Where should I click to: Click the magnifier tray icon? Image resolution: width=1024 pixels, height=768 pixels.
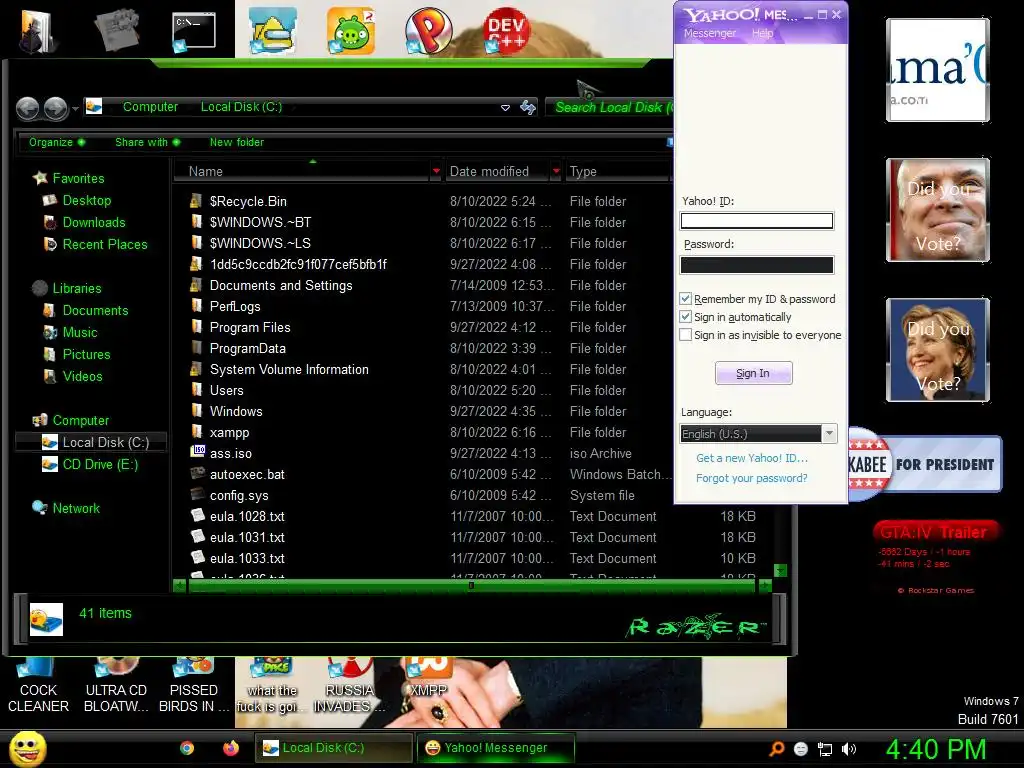776,750
